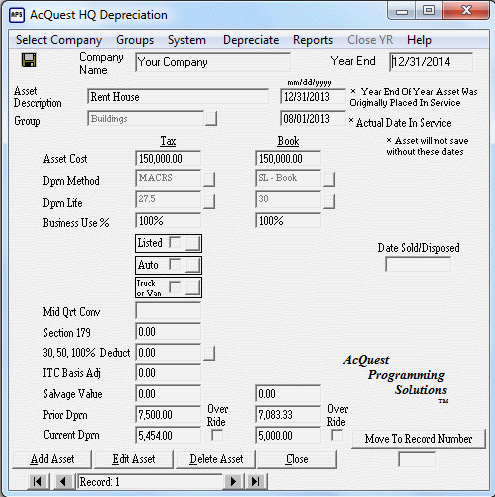Click the grayed Close YR menu
This screenshot has width=495, height=497.
370,40
